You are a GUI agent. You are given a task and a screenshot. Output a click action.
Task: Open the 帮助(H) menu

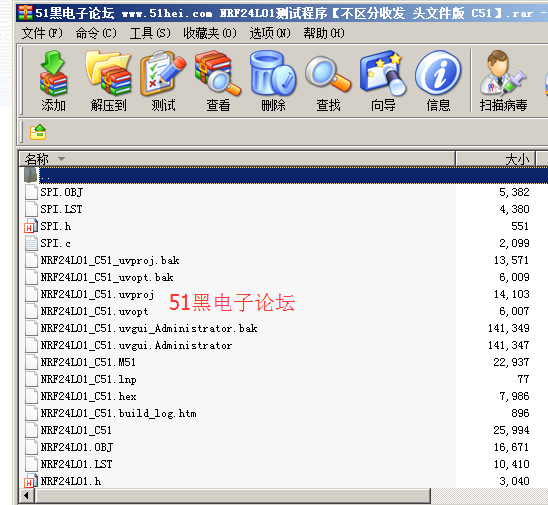324,33
